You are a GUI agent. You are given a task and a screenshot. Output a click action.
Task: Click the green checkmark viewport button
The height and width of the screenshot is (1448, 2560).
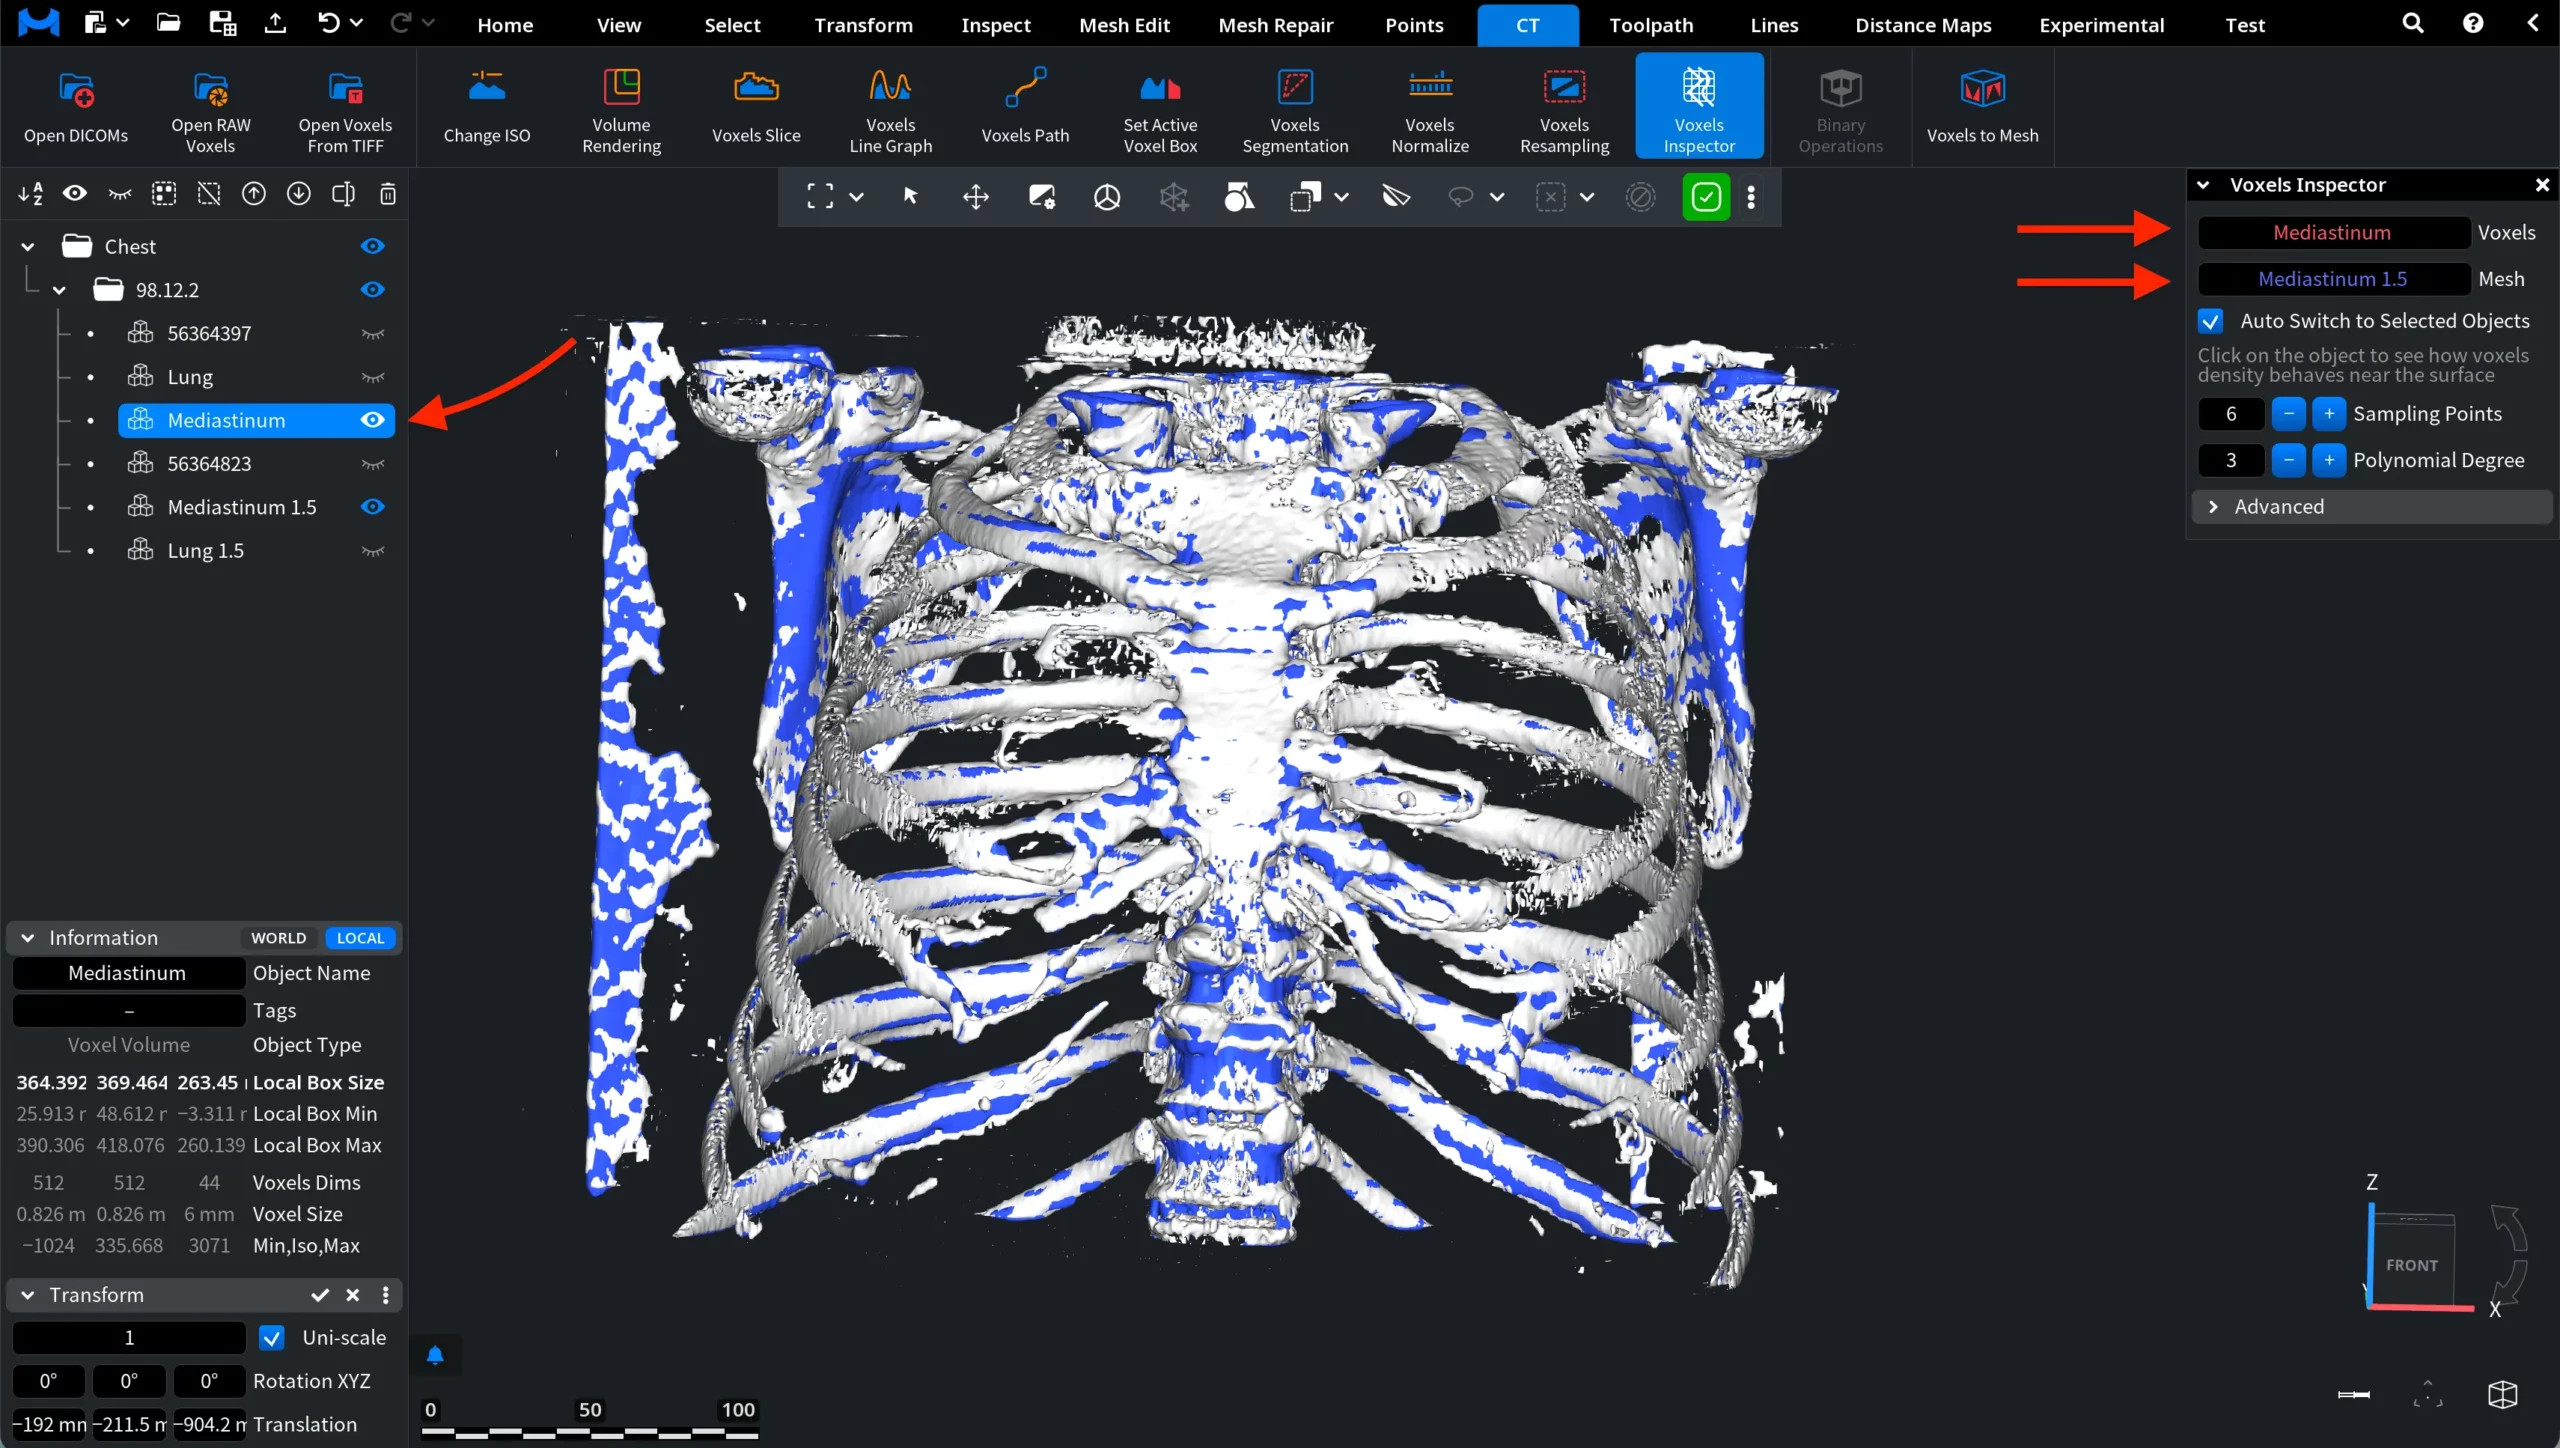point(1706,197)
